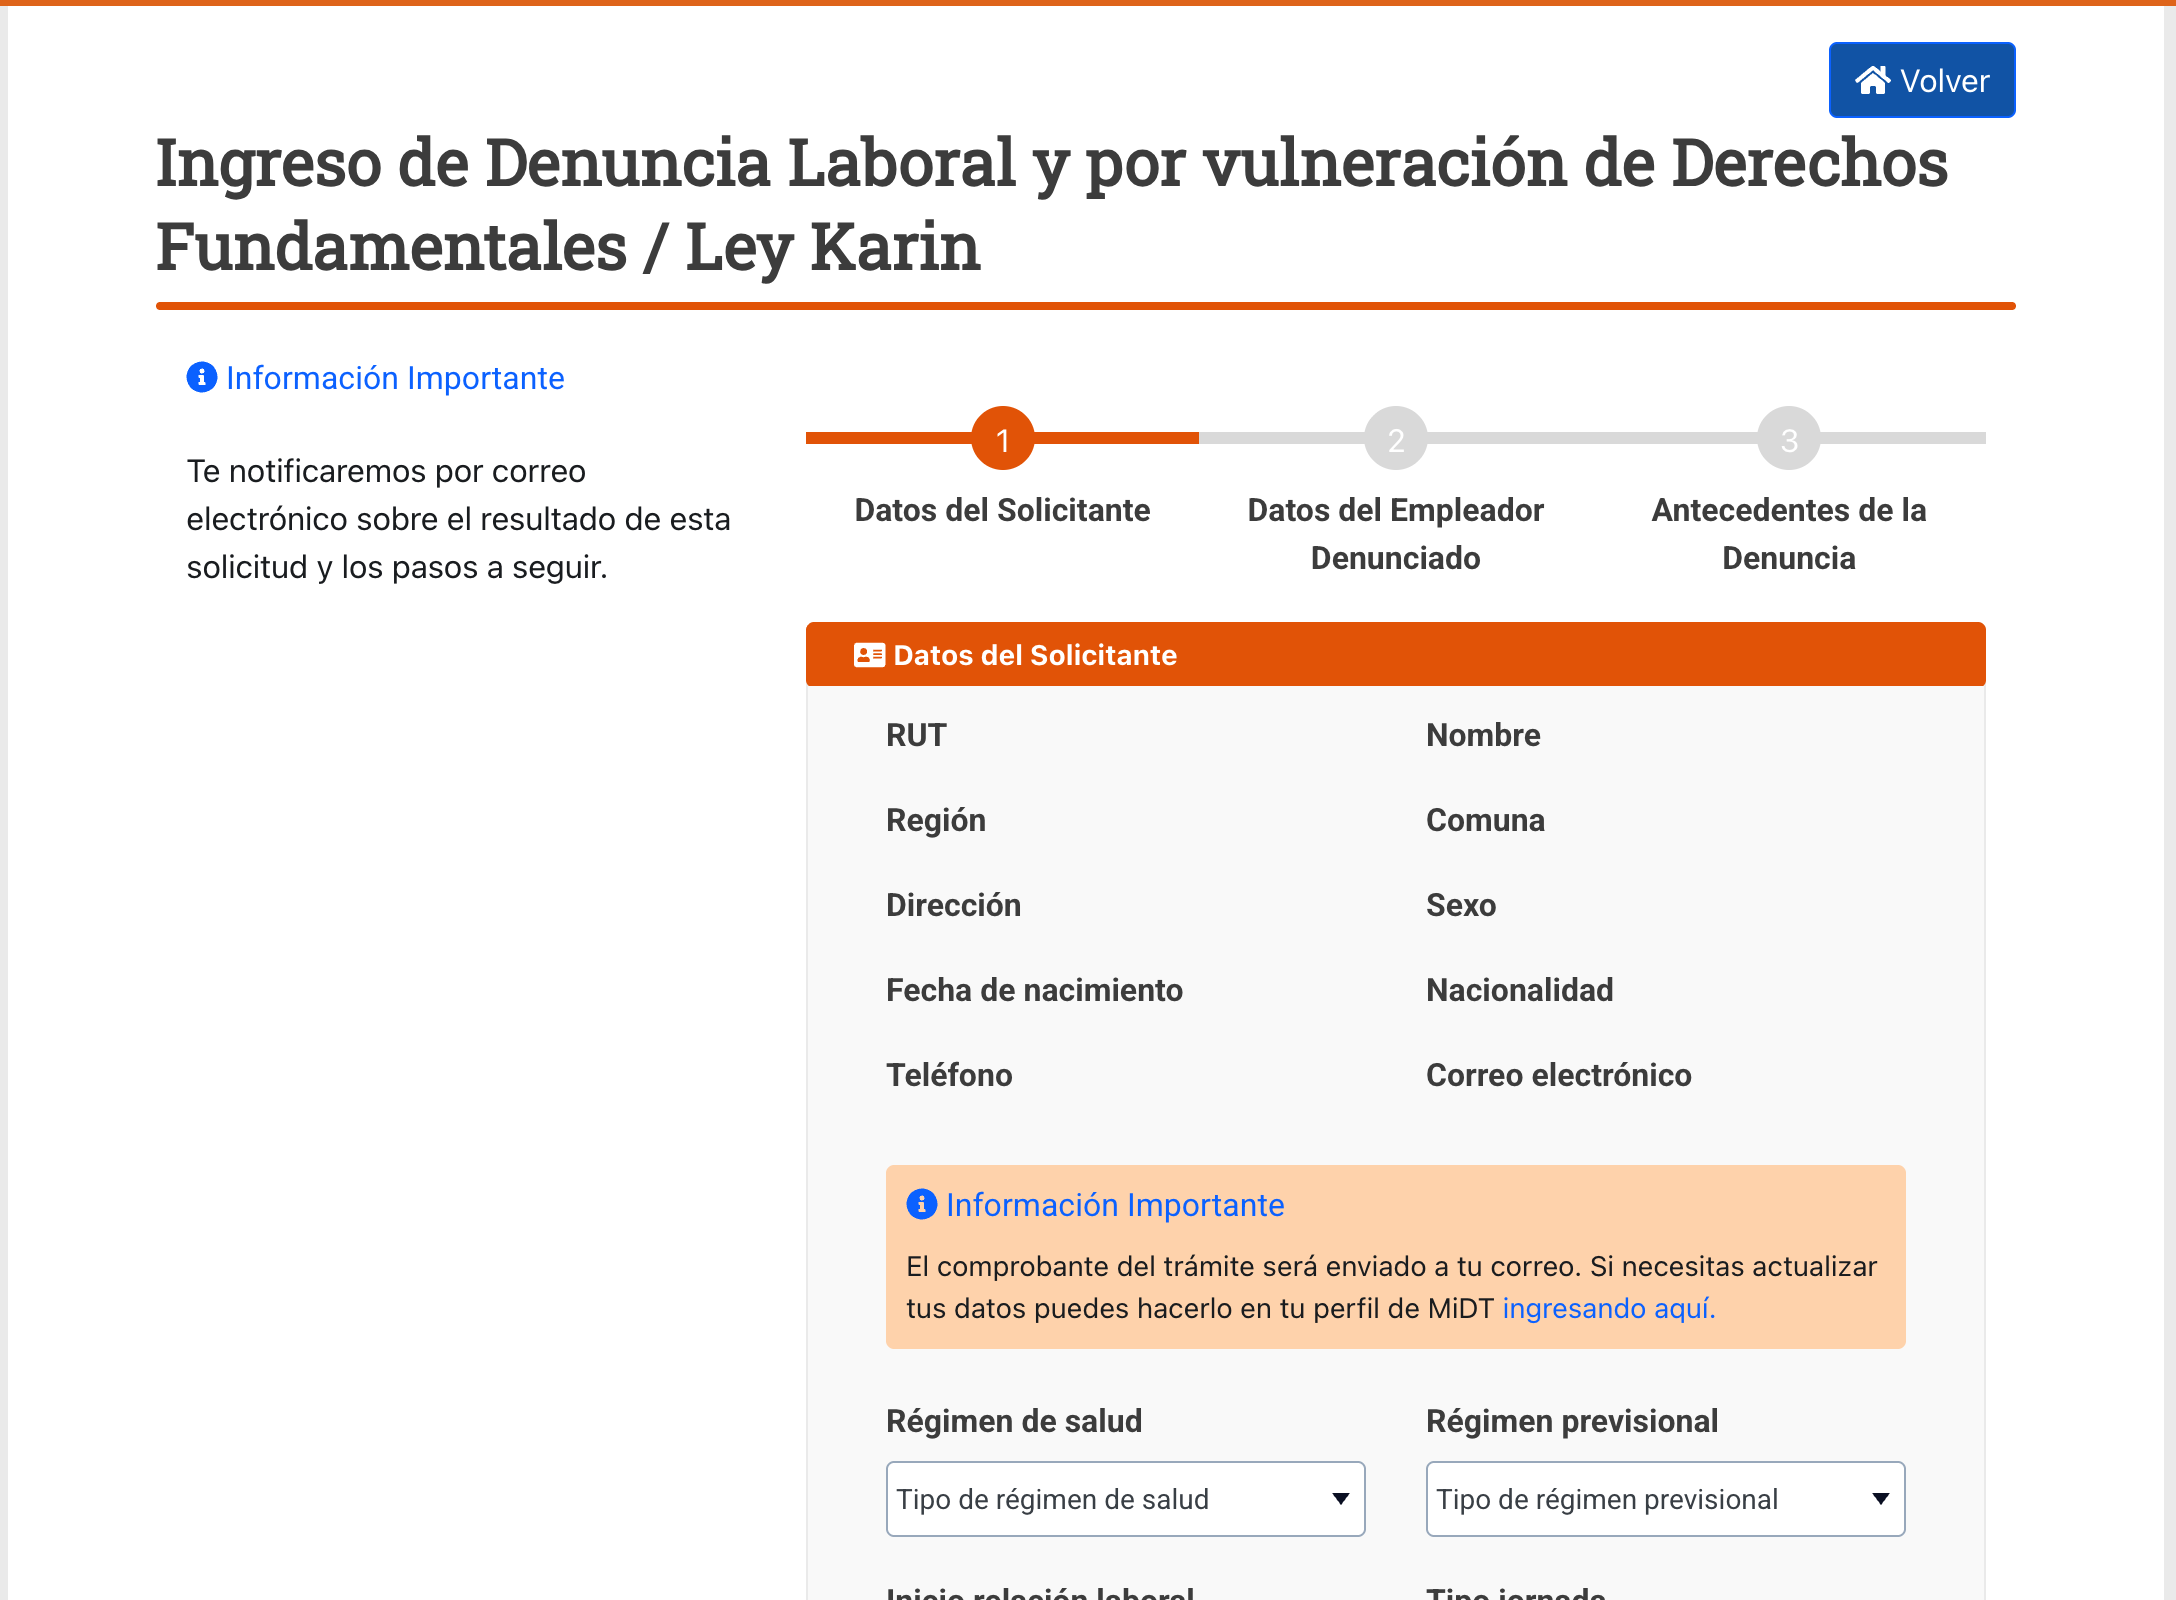Open the Tipo de régimen previsional dropdown

pyautogui.click(x=1666, y=1499)
